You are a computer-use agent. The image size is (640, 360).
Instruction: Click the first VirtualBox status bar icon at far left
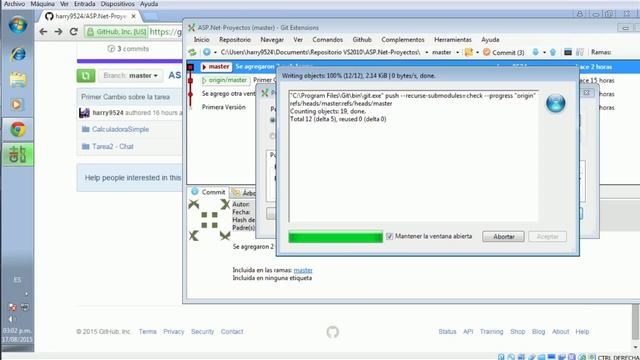tap(501, 357)
